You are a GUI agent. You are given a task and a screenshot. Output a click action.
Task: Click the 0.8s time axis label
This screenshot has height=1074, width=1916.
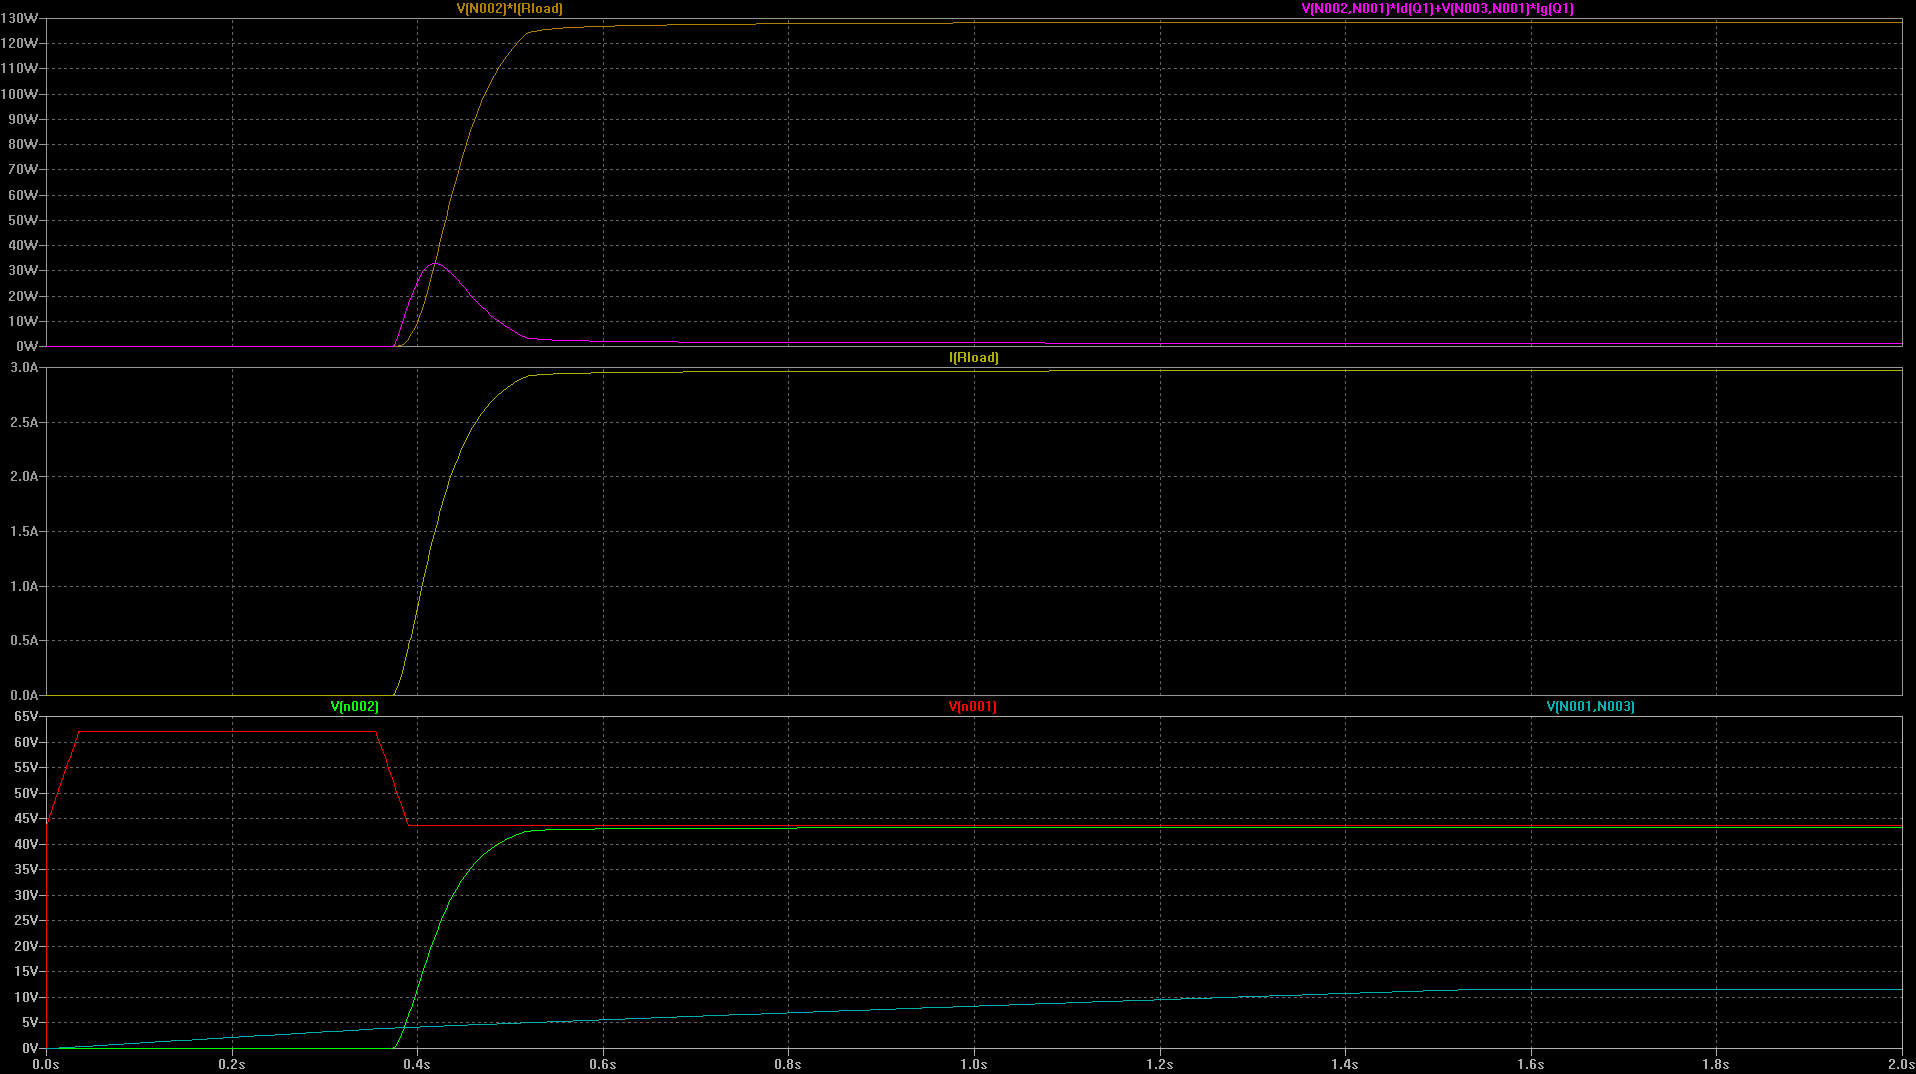pos(788,1064)
